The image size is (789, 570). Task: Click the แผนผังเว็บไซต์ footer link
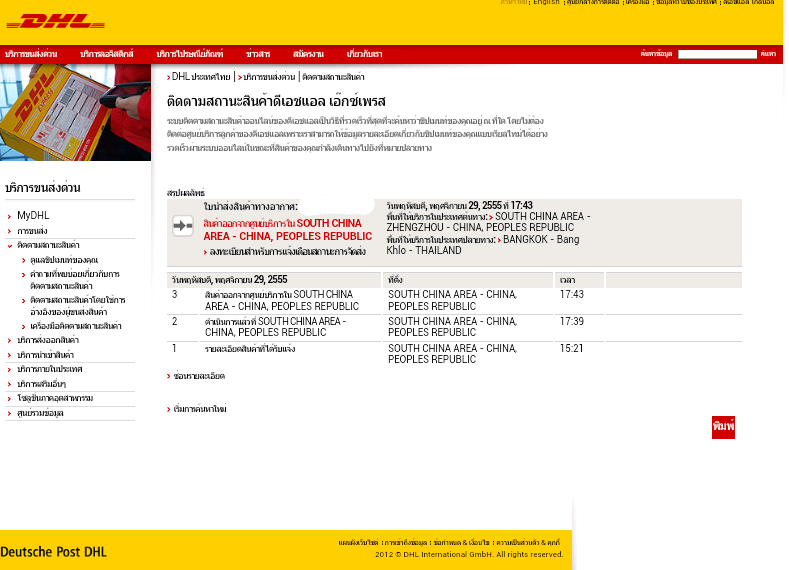[358, 543]
